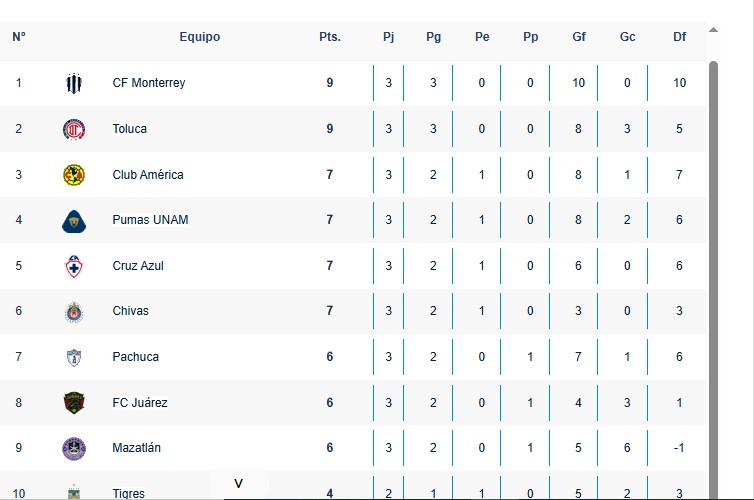The height and width of the screenshot is (500, 754).
Task: Click the vertical scrollbar thumb
Action: [x=713, y=270]
